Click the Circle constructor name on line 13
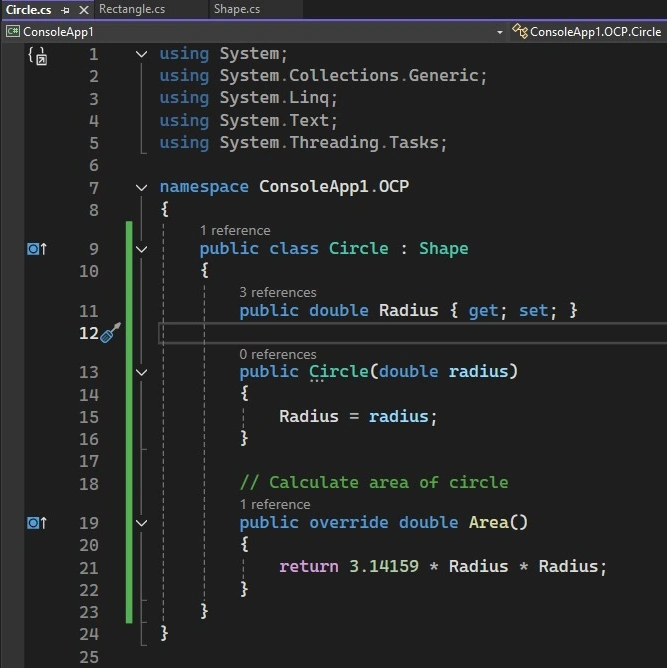 339,371
